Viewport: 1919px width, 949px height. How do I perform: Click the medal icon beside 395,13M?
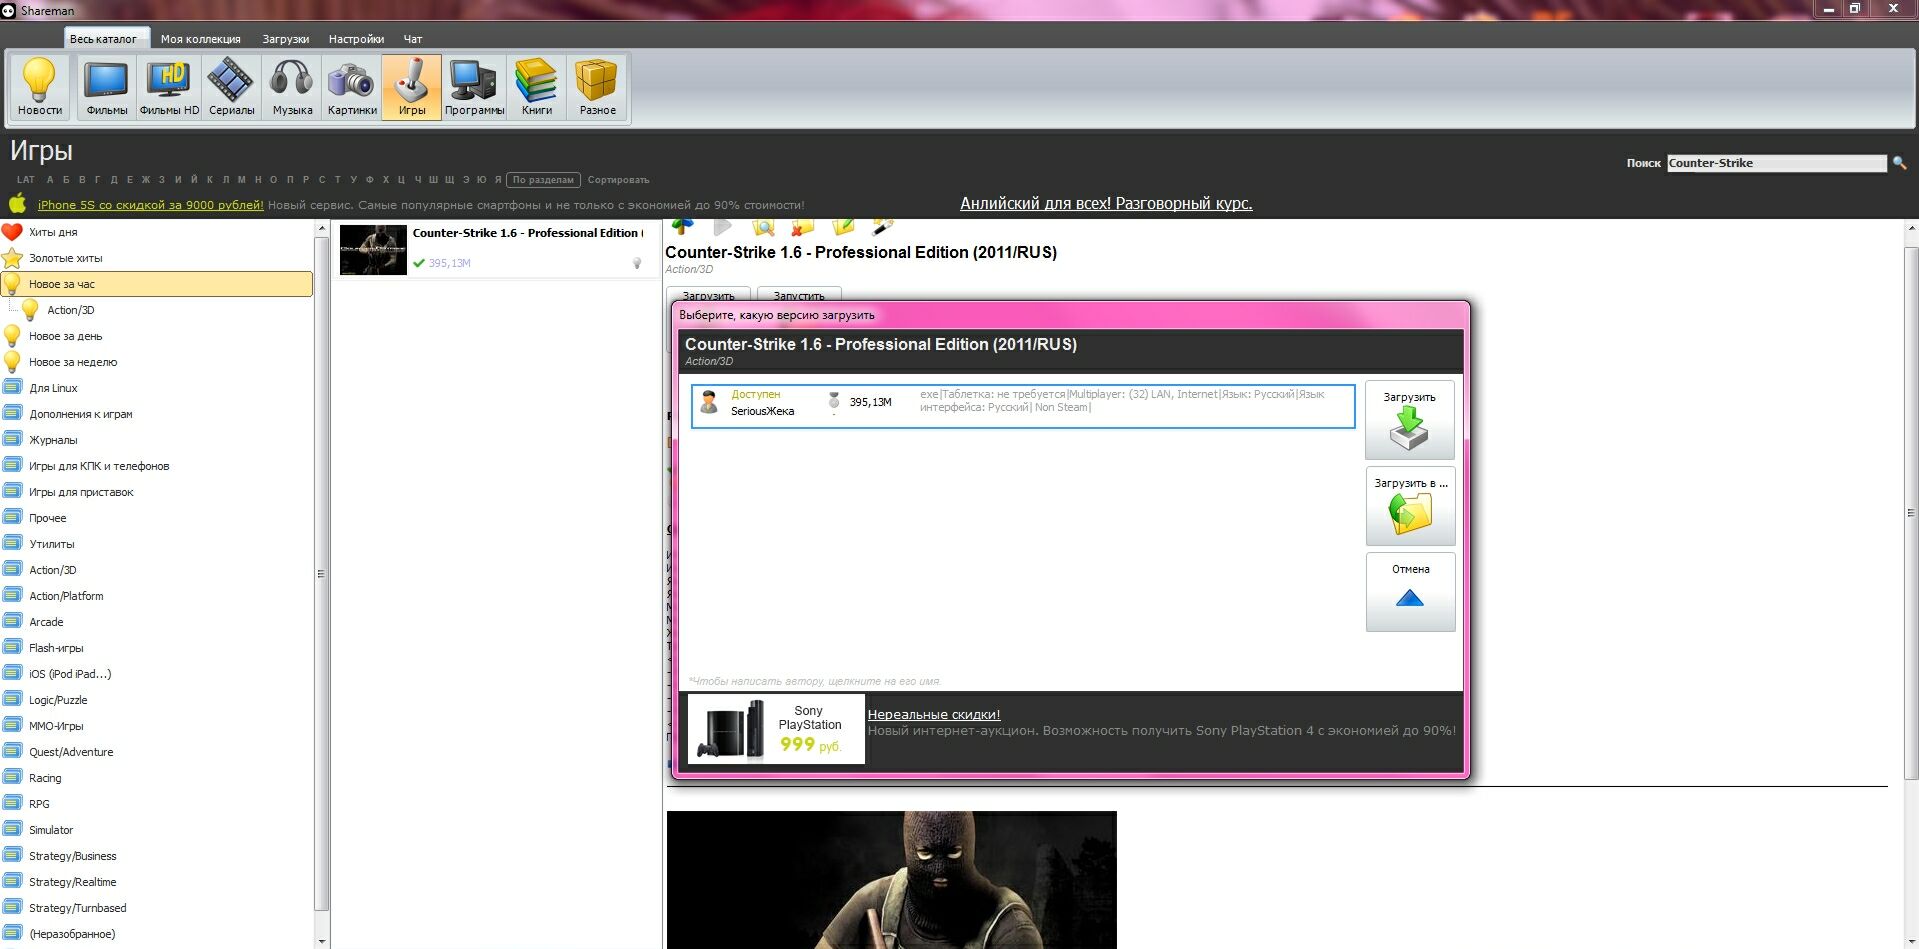tap(833, 401)
